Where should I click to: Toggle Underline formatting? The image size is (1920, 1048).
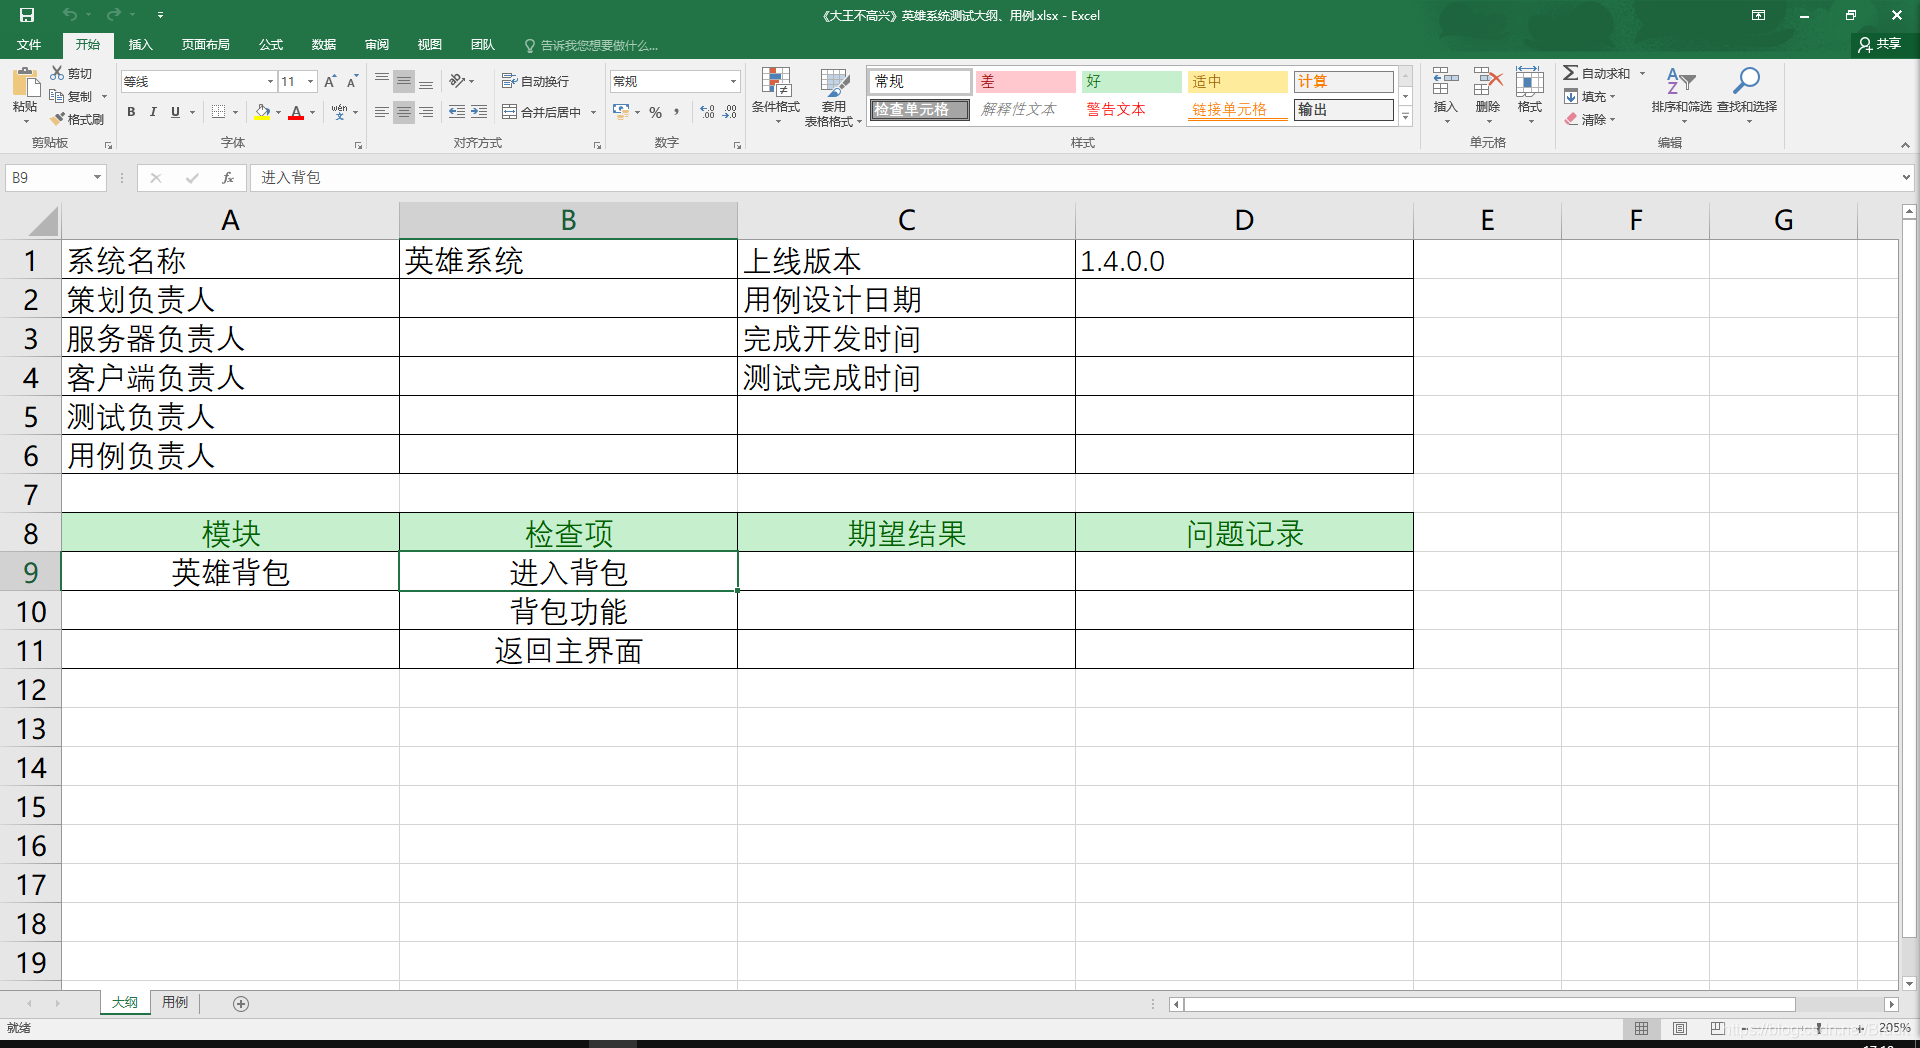click(175, 112)
